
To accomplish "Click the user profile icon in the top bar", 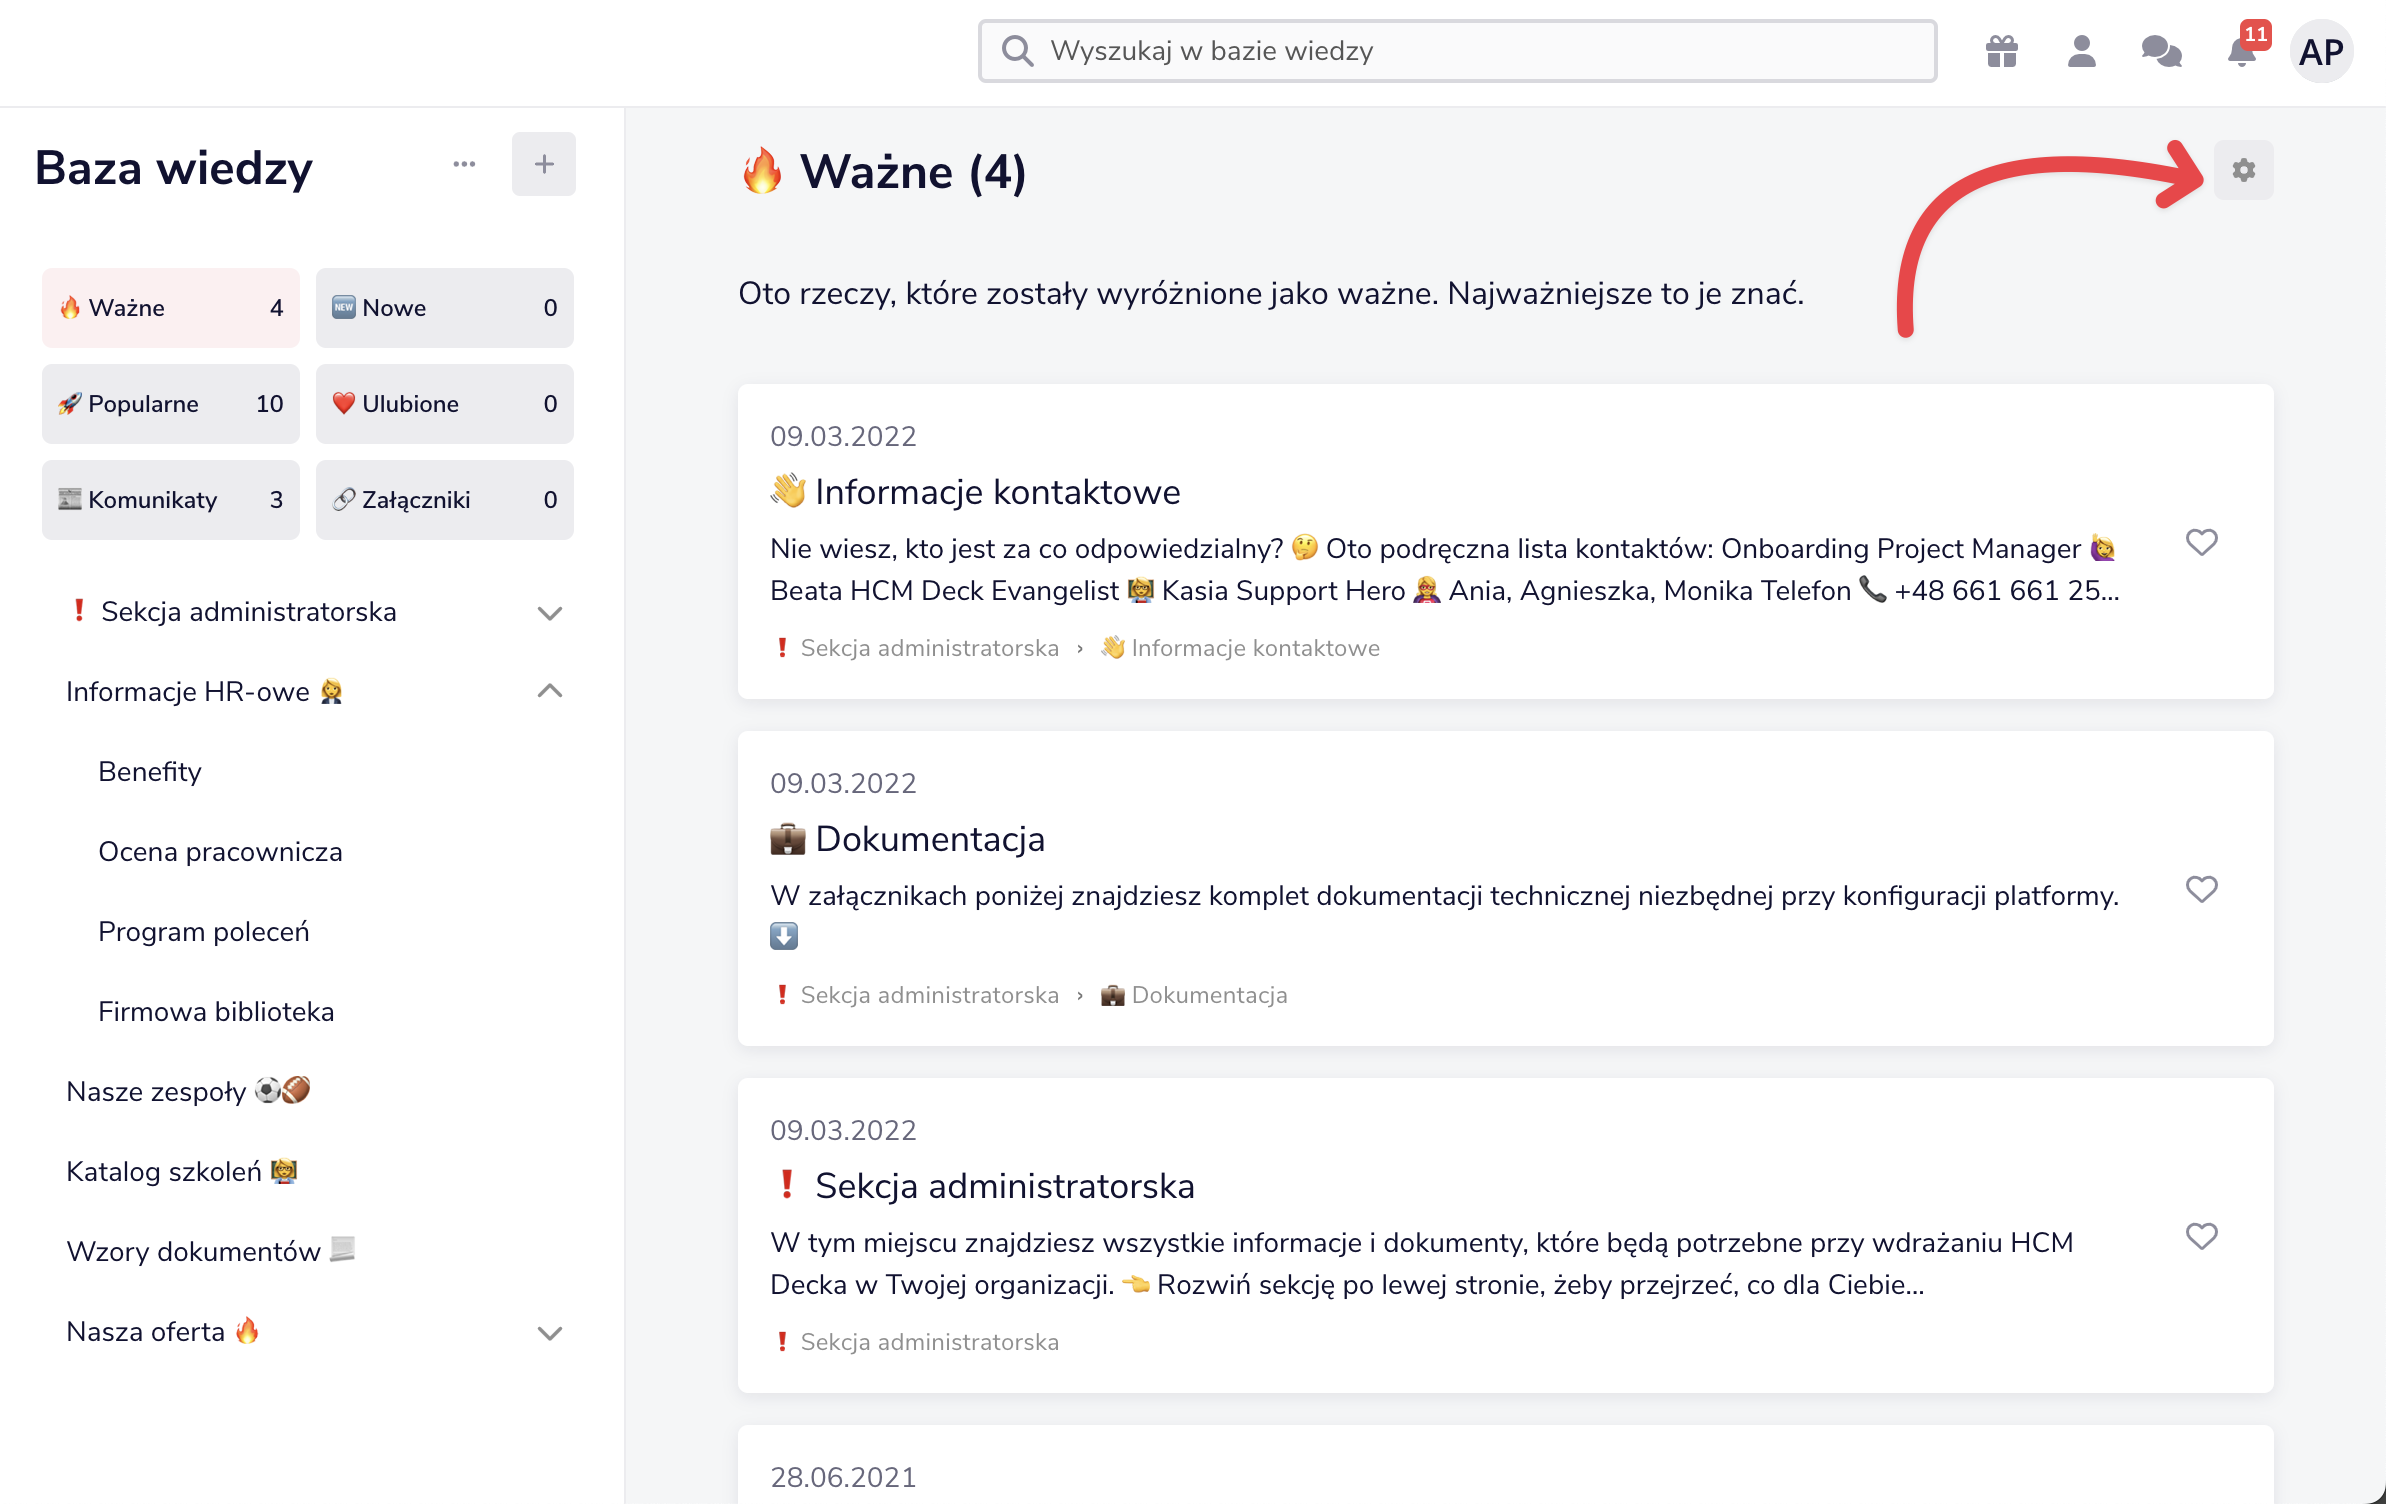I will click(2081, 51).
